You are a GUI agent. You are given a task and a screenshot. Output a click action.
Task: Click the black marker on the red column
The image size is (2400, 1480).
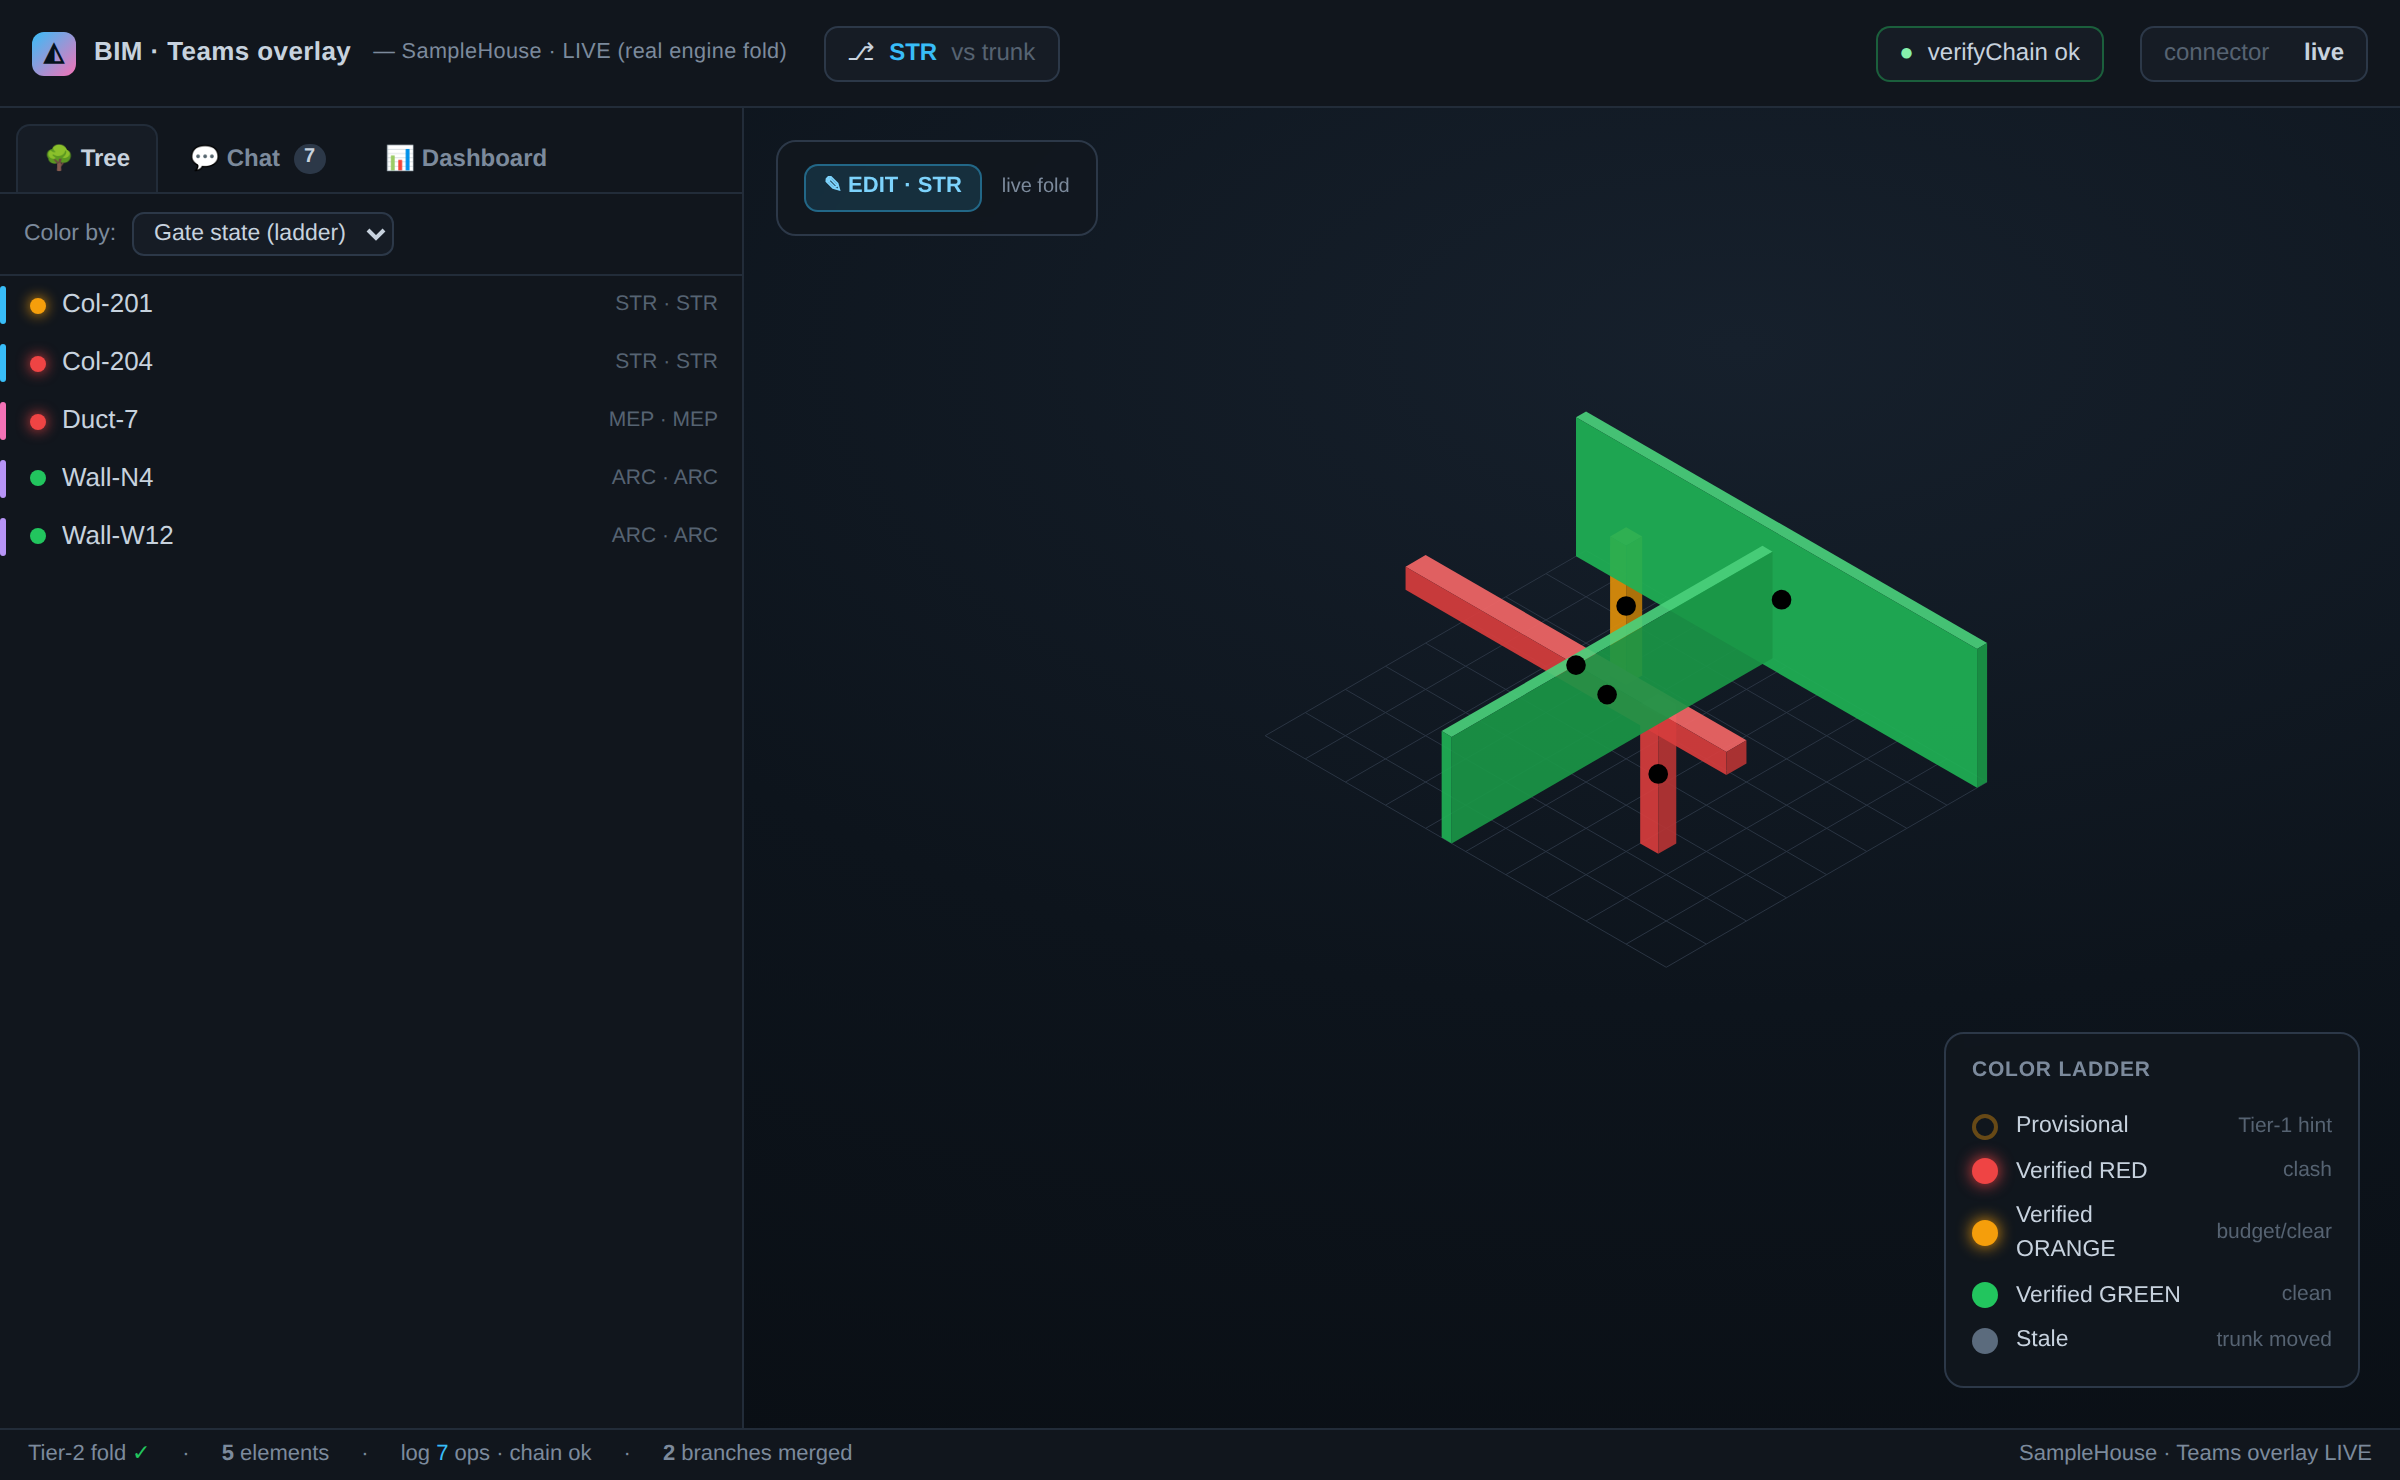pyautogui.click(x=1658, y=774)
